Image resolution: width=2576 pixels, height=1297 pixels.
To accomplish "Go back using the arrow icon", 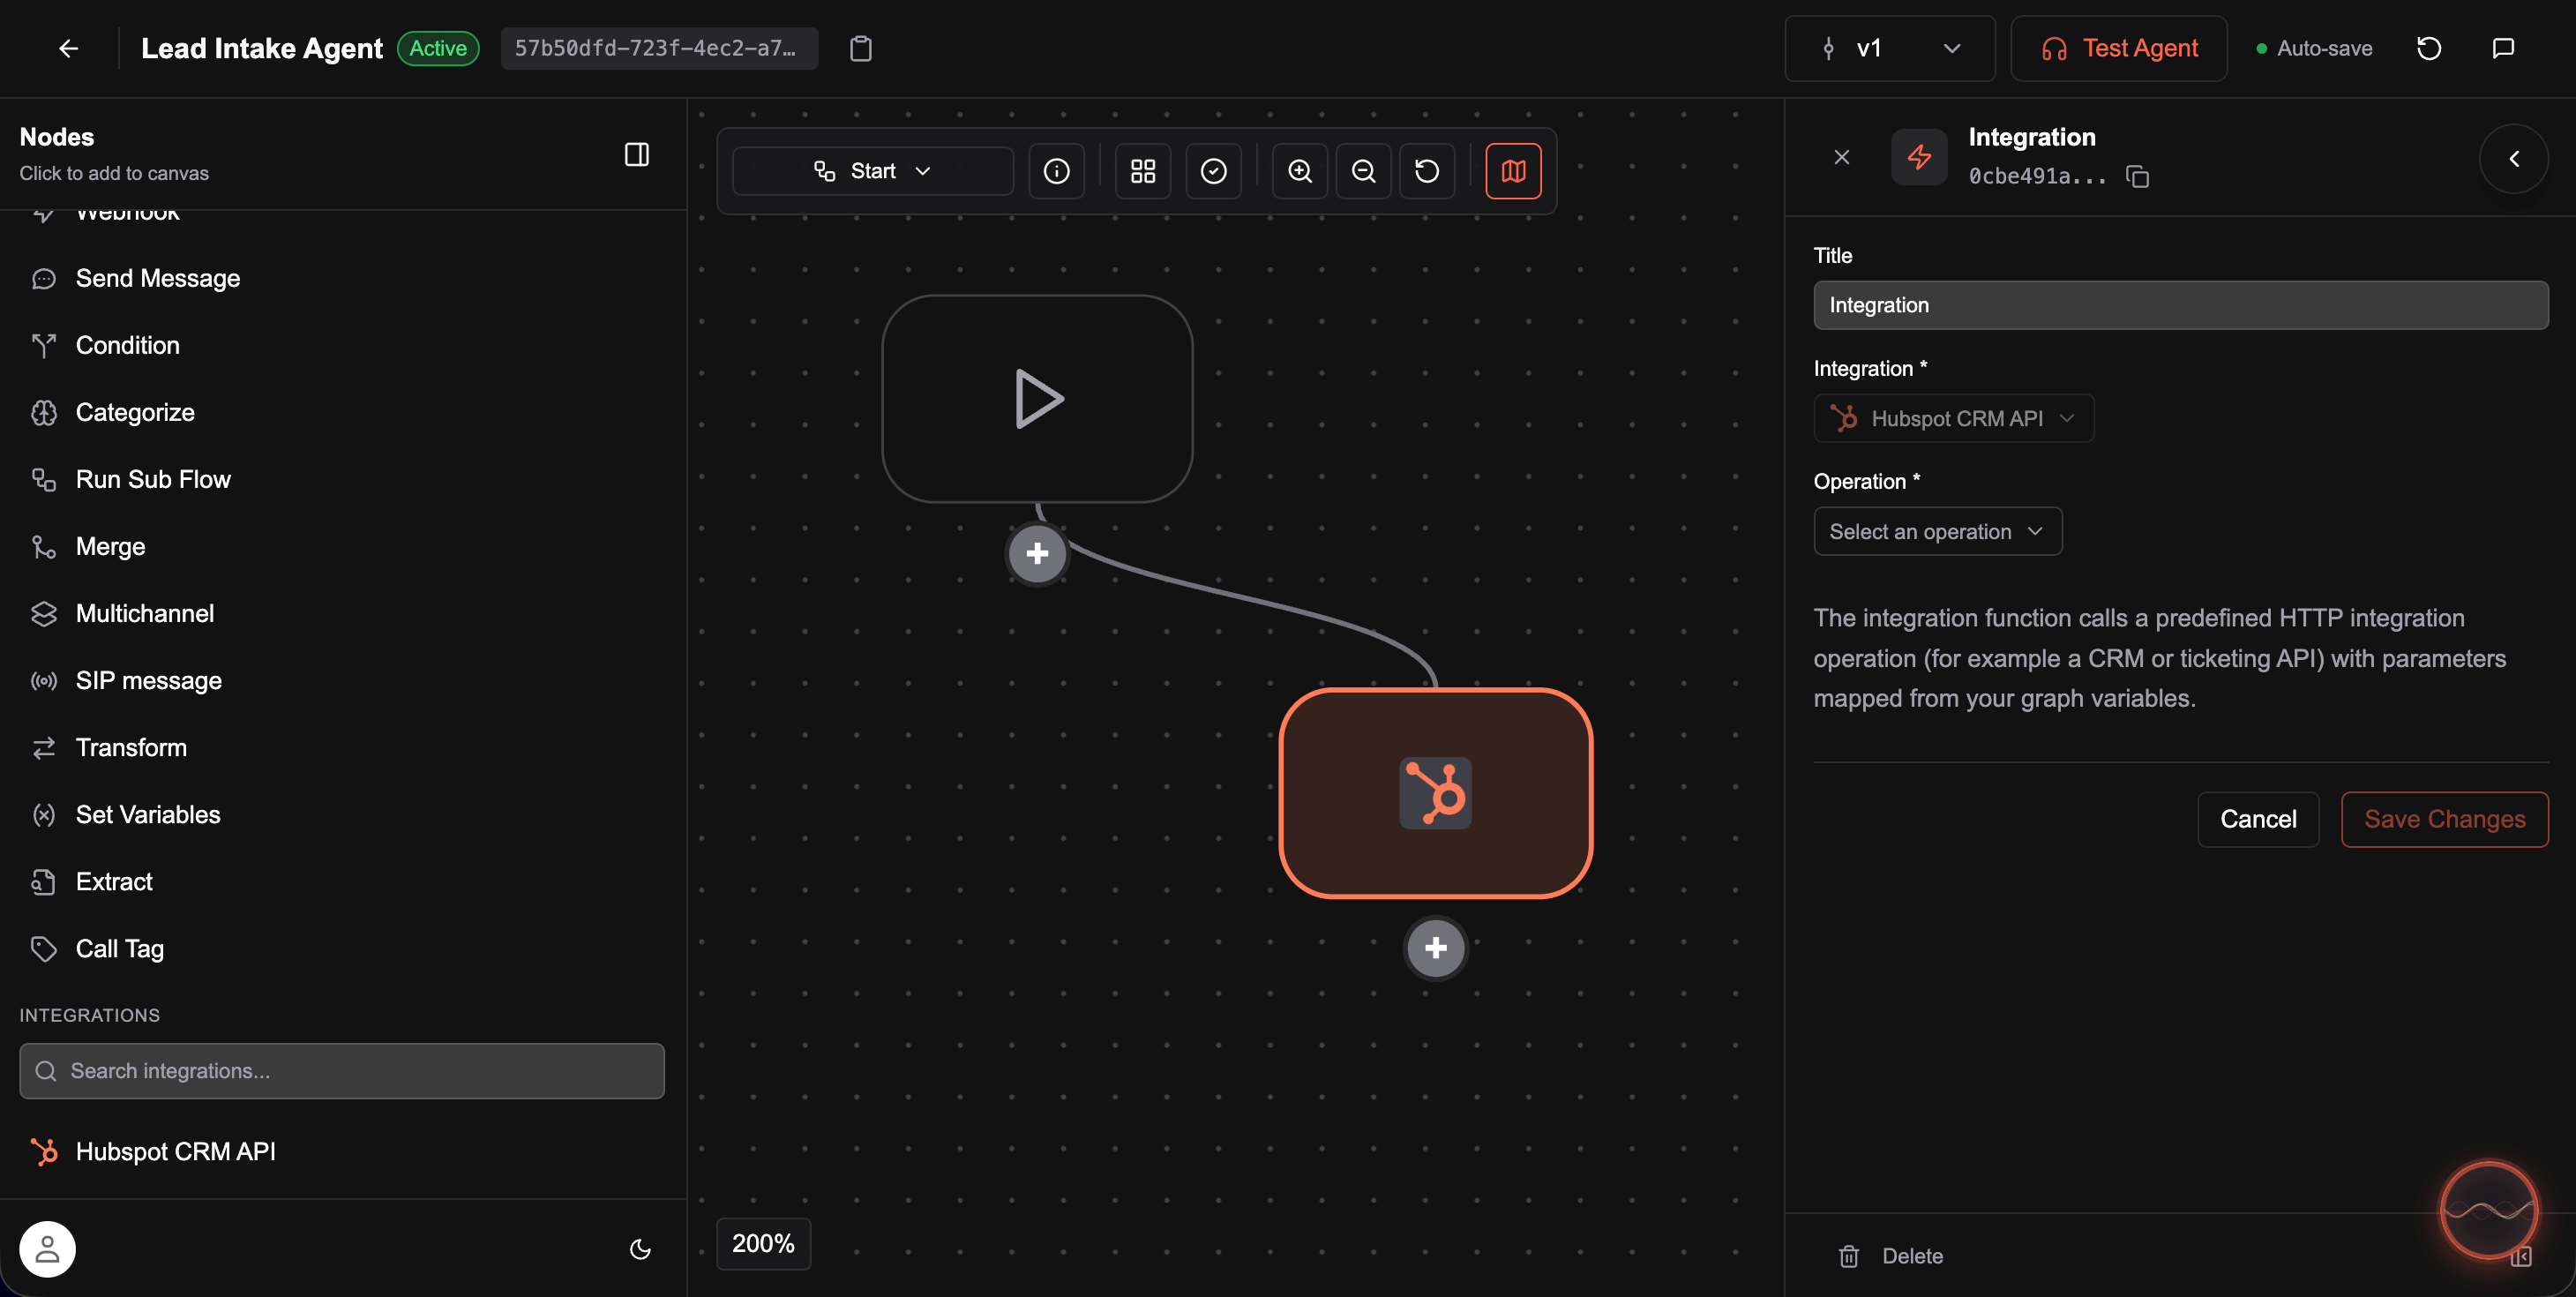I will (68, 48).
